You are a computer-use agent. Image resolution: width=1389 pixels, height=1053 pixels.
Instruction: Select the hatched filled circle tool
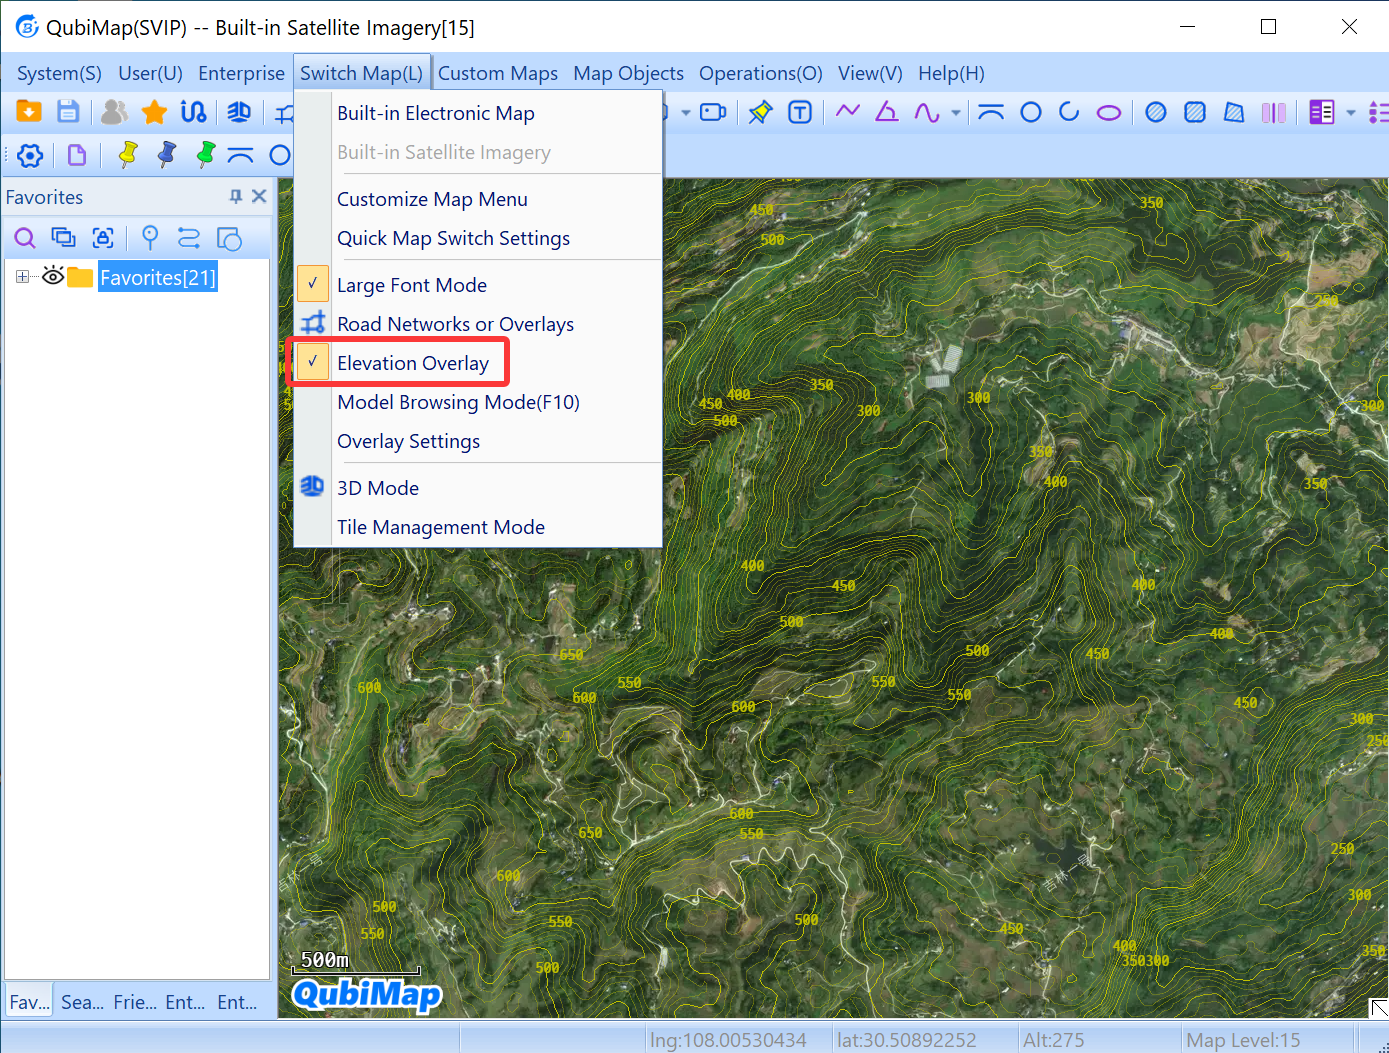coord(1156,112)
